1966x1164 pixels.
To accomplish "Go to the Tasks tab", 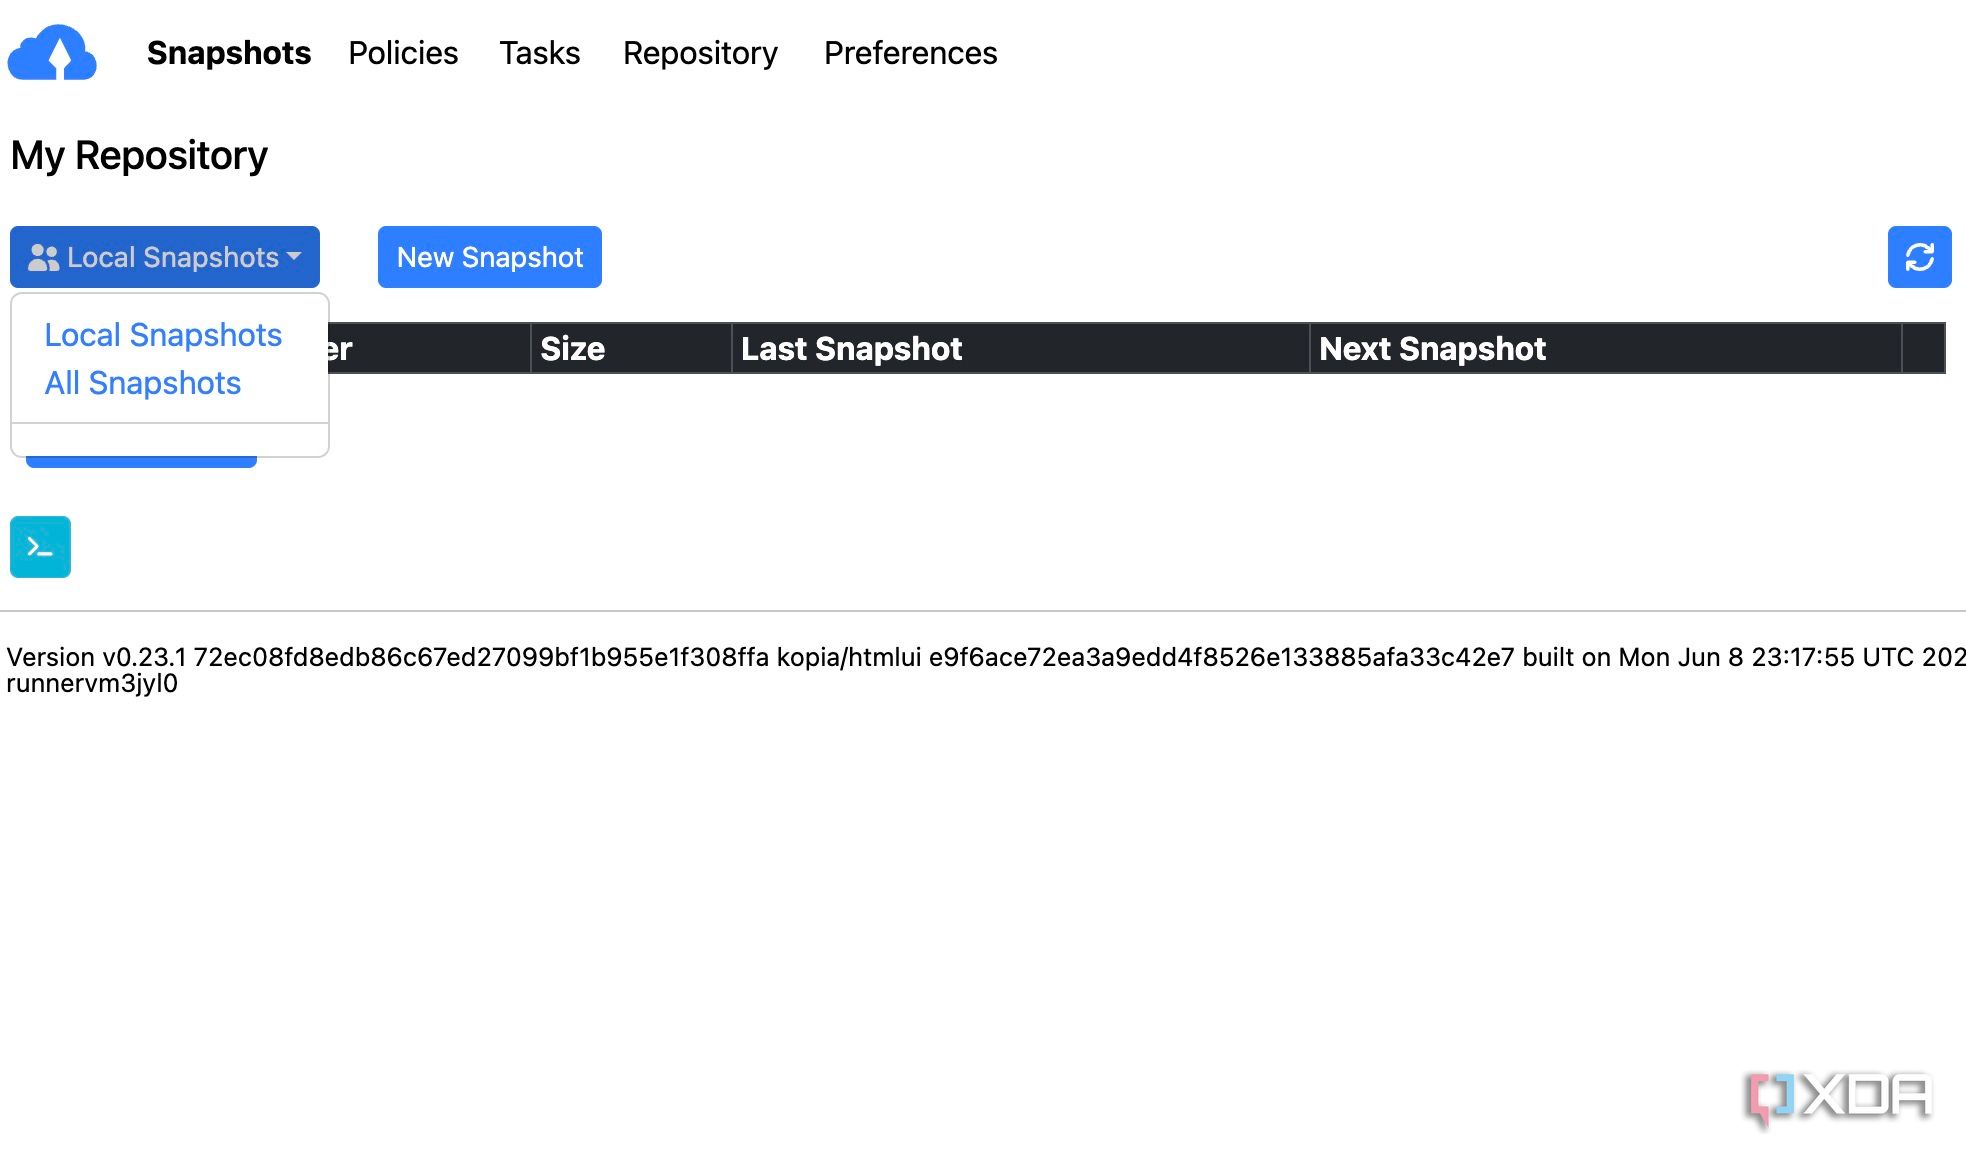I will tap(540, 53).
